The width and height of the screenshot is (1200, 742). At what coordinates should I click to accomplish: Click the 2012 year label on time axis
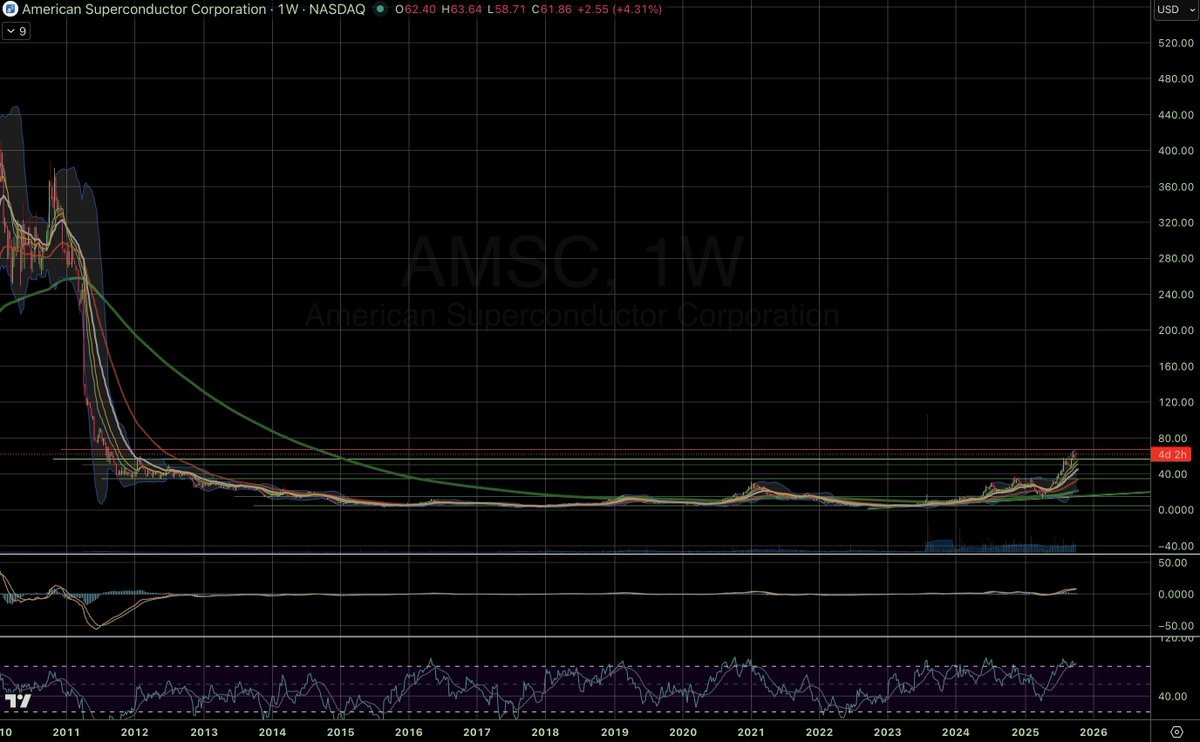[x=135, y=733]
